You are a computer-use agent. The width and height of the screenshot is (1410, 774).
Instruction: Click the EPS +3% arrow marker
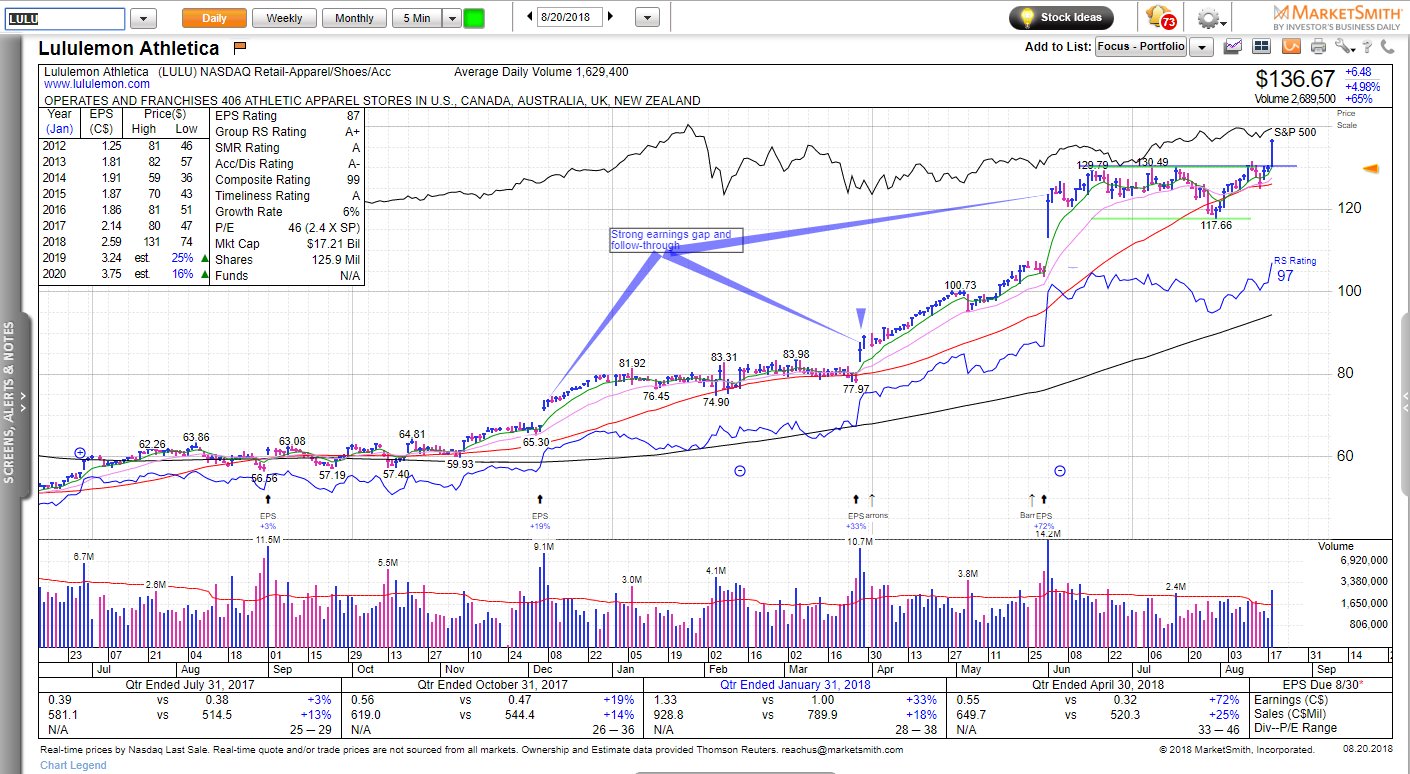point(267,497)
